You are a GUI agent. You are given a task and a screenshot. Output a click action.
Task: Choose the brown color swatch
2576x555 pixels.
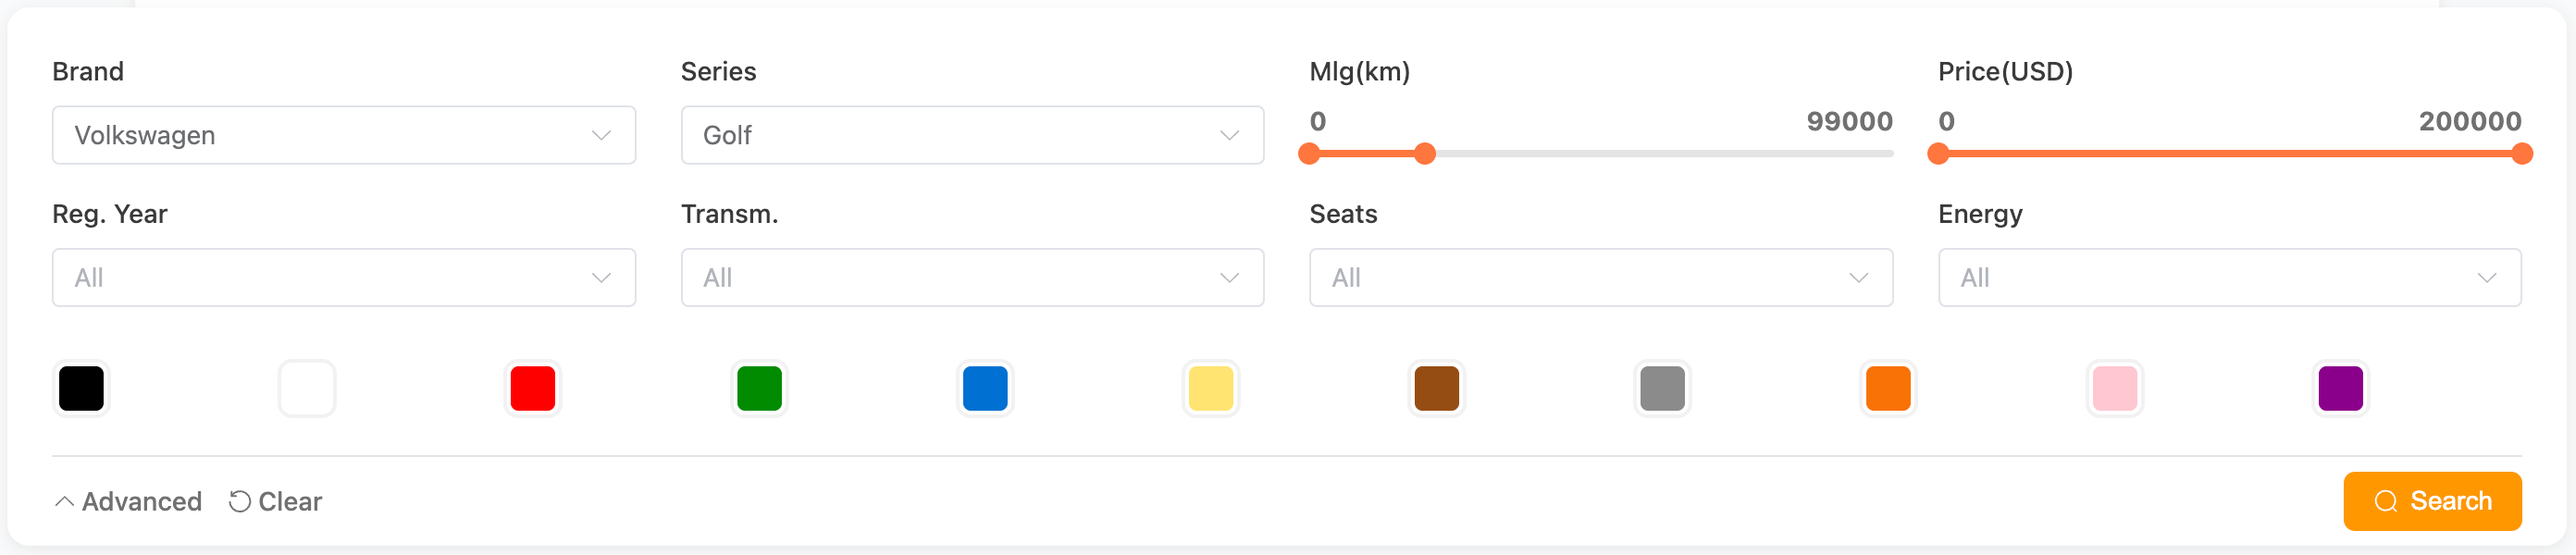pyautogui.click(x=1437, y=388)
